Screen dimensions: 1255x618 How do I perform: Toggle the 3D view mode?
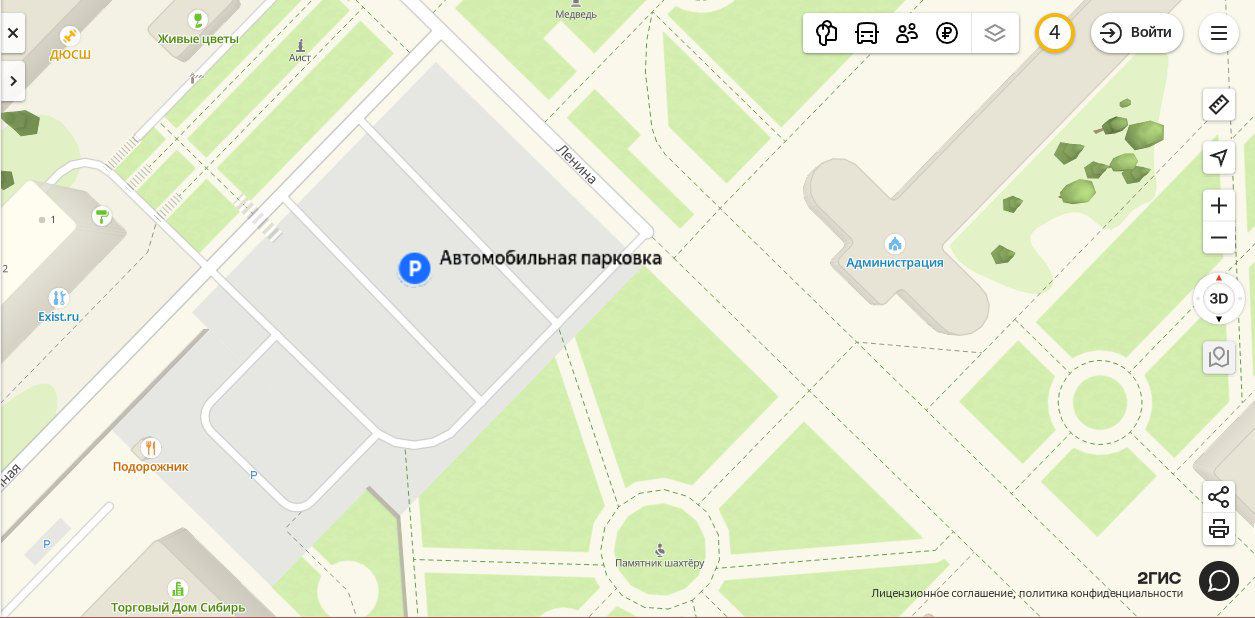pyautogui.click(x=1218, y=298)
